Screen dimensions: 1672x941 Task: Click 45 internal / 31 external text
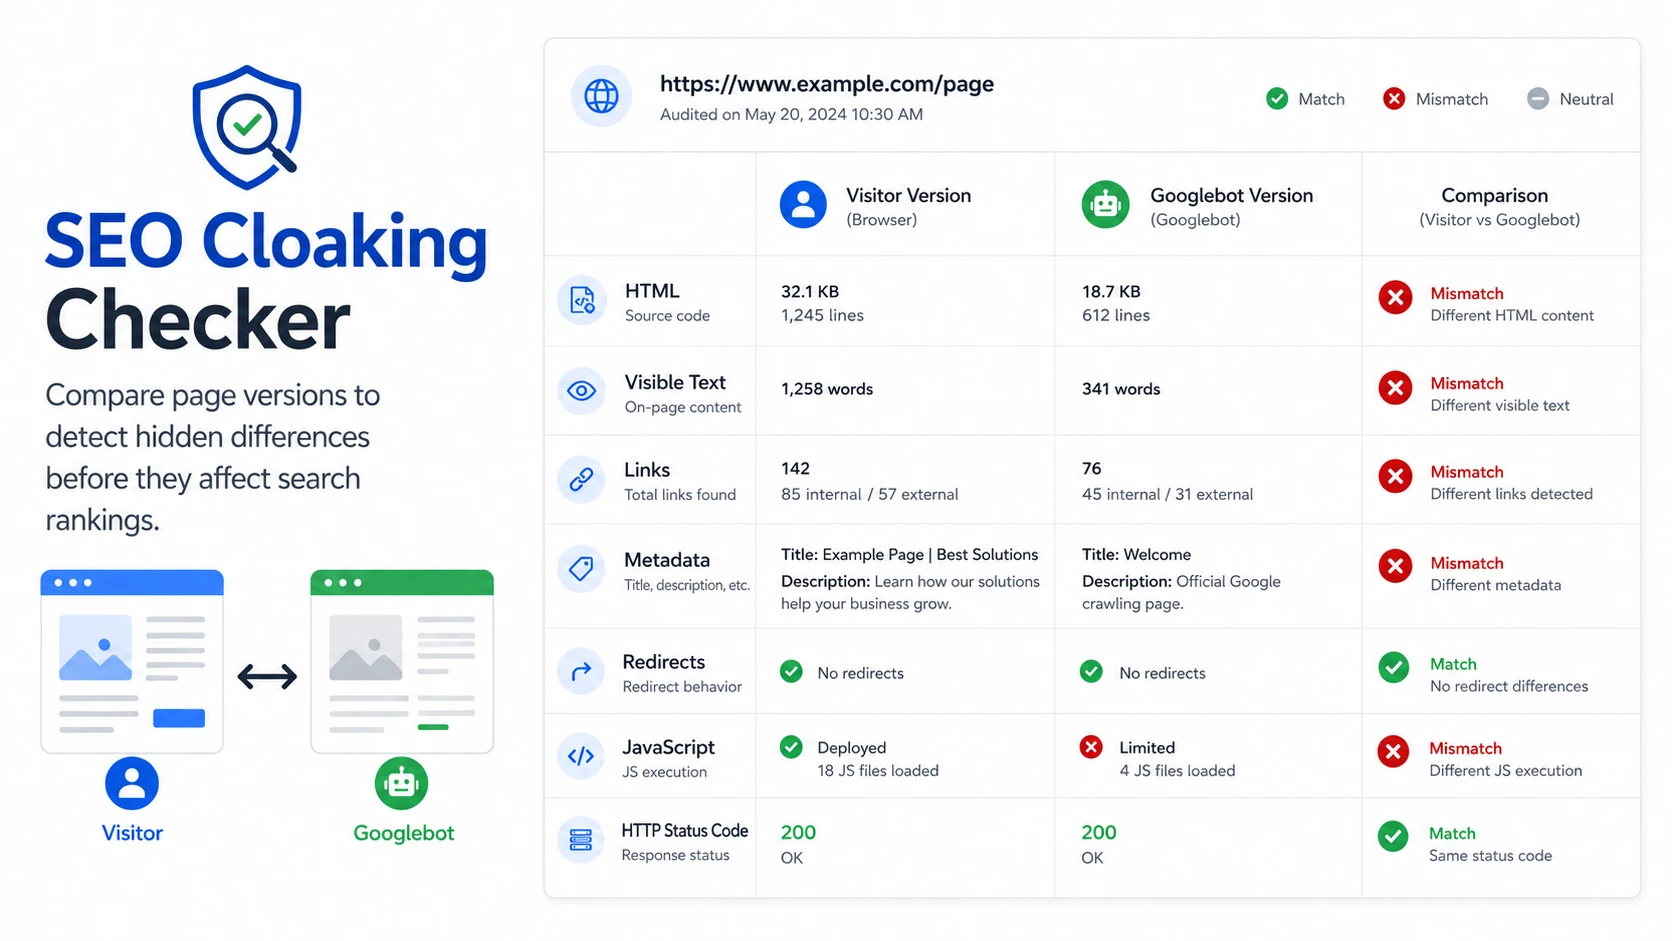coord(1167,494)
